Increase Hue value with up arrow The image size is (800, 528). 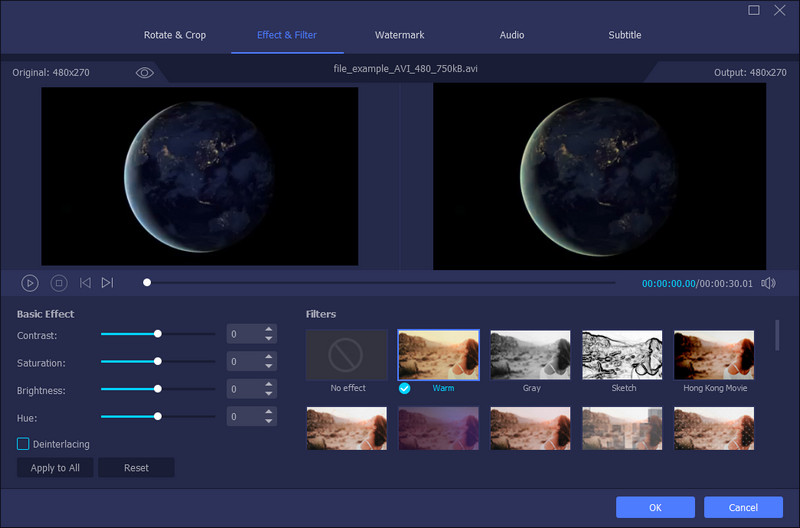269,411
